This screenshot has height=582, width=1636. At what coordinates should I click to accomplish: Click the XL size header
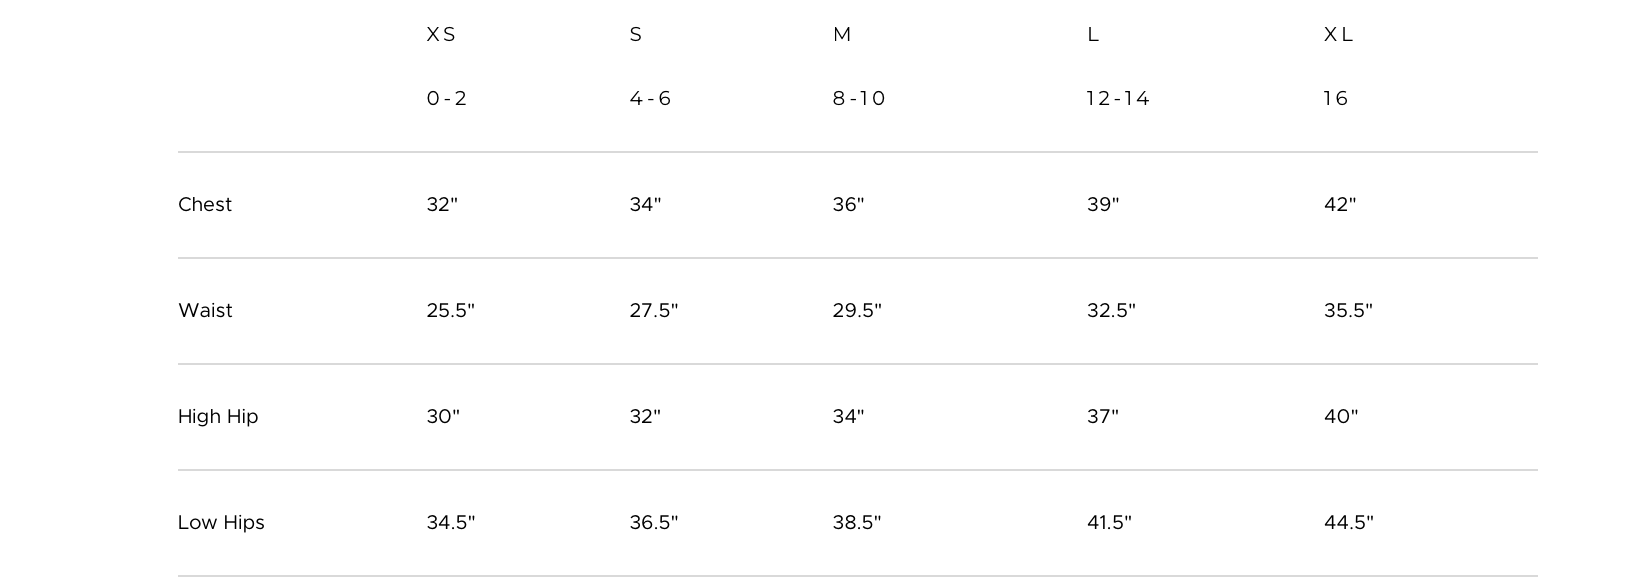[1339, 35]
